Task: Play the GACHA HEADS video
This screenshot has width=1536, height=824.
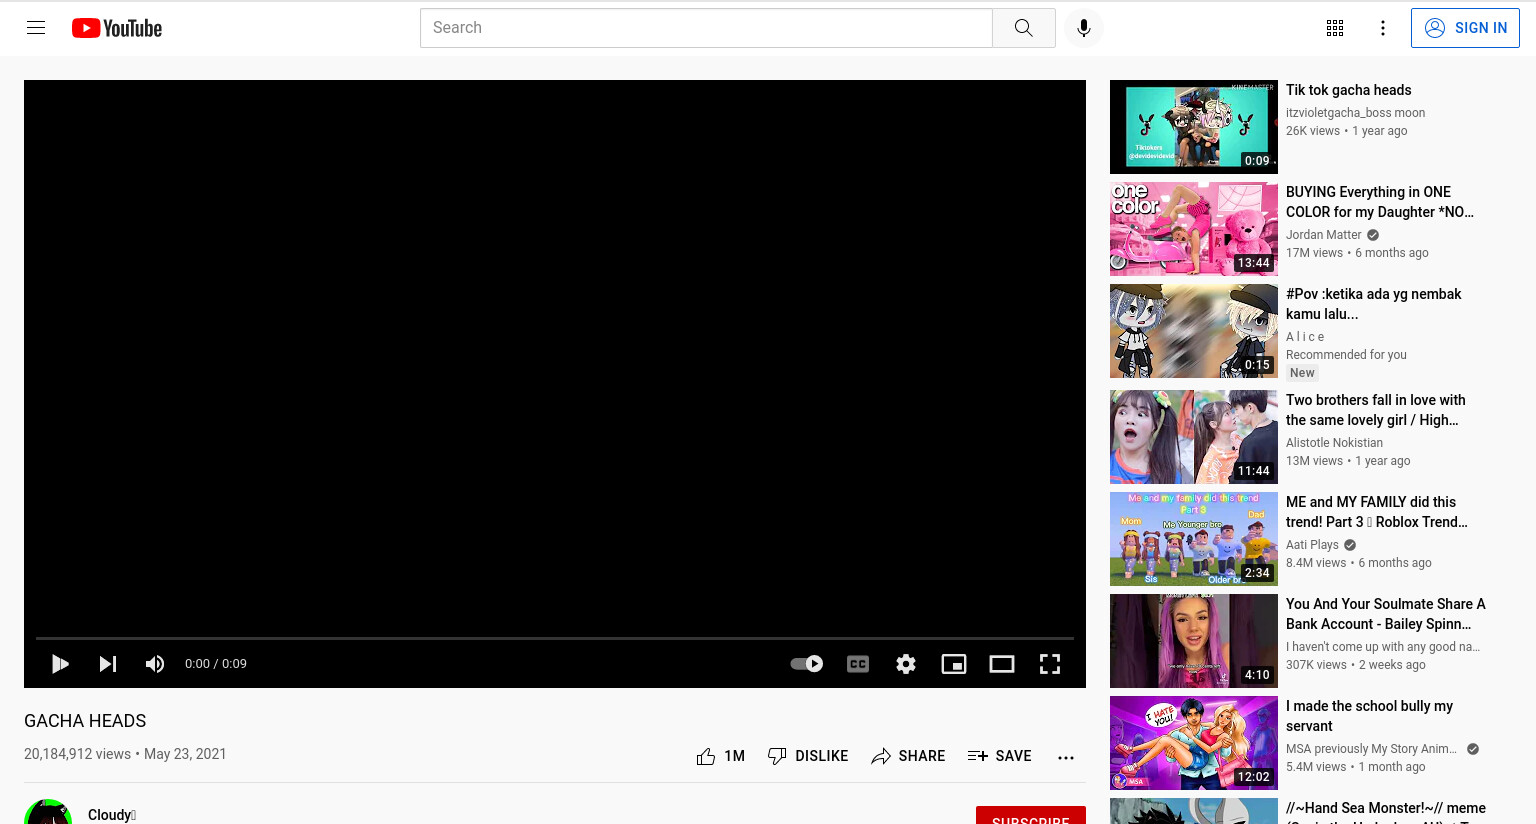Action: point(60,664)
